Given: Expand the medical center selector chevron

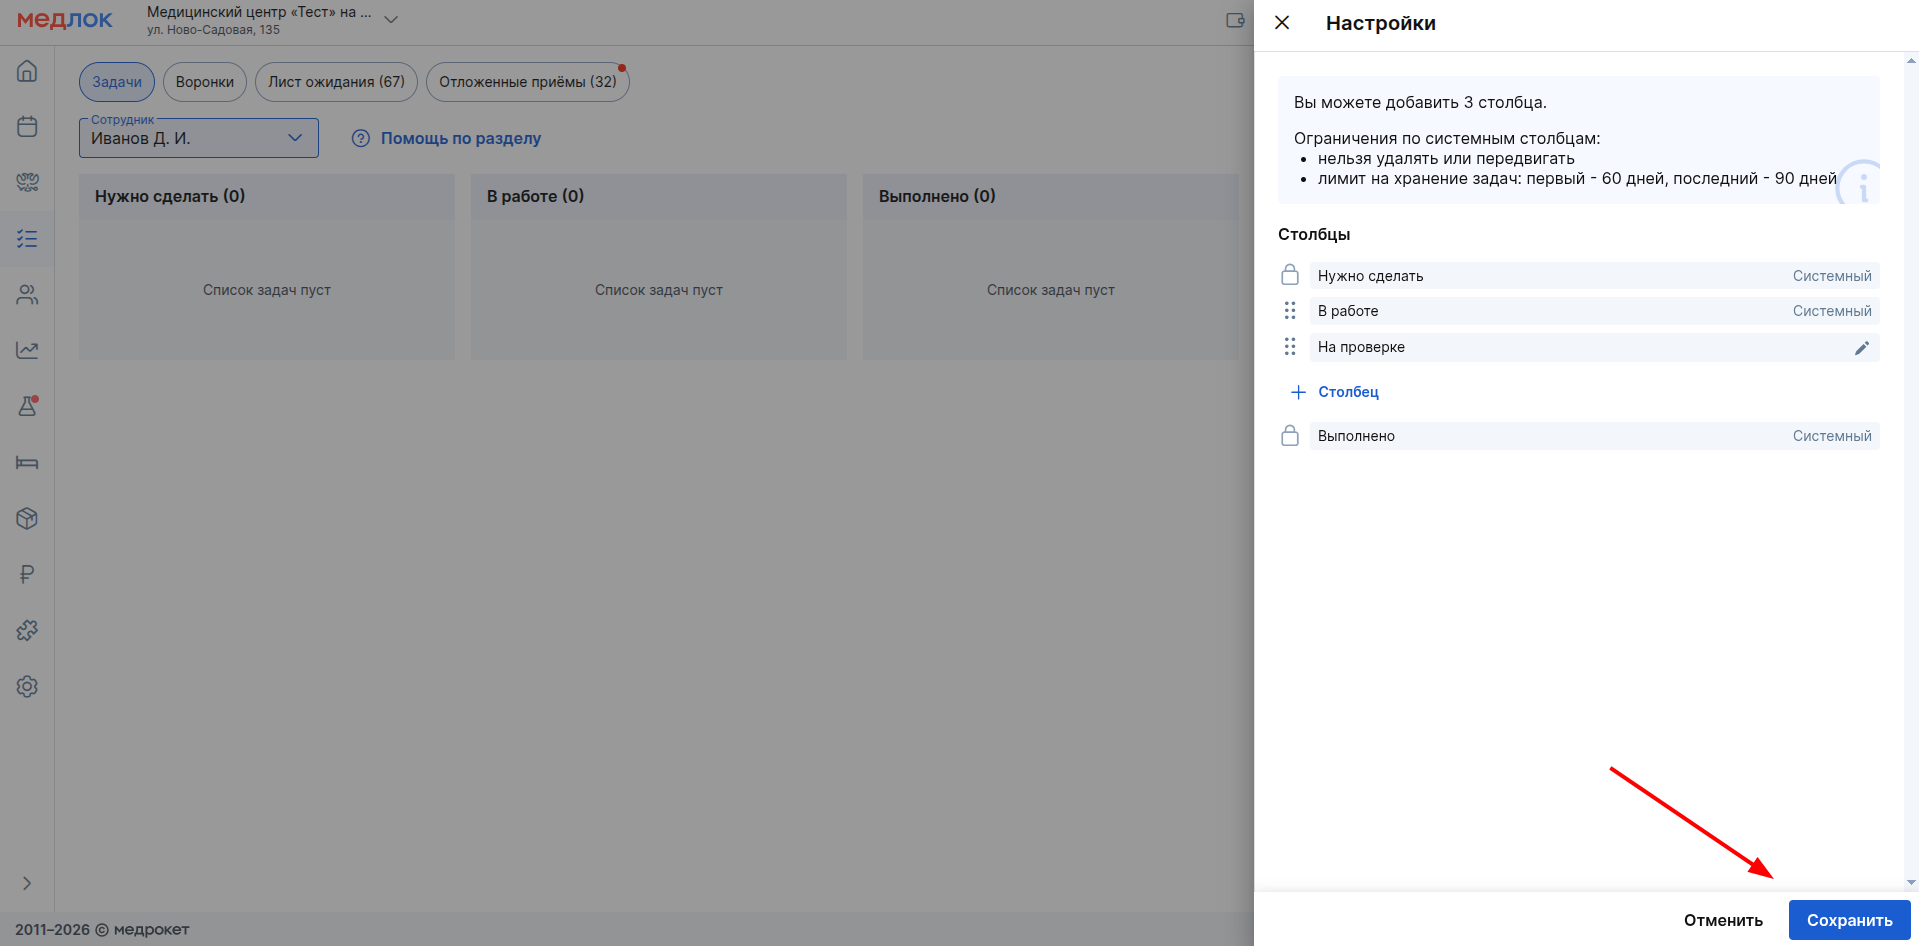Looking at the screenshot, I should tap(391, 20).
